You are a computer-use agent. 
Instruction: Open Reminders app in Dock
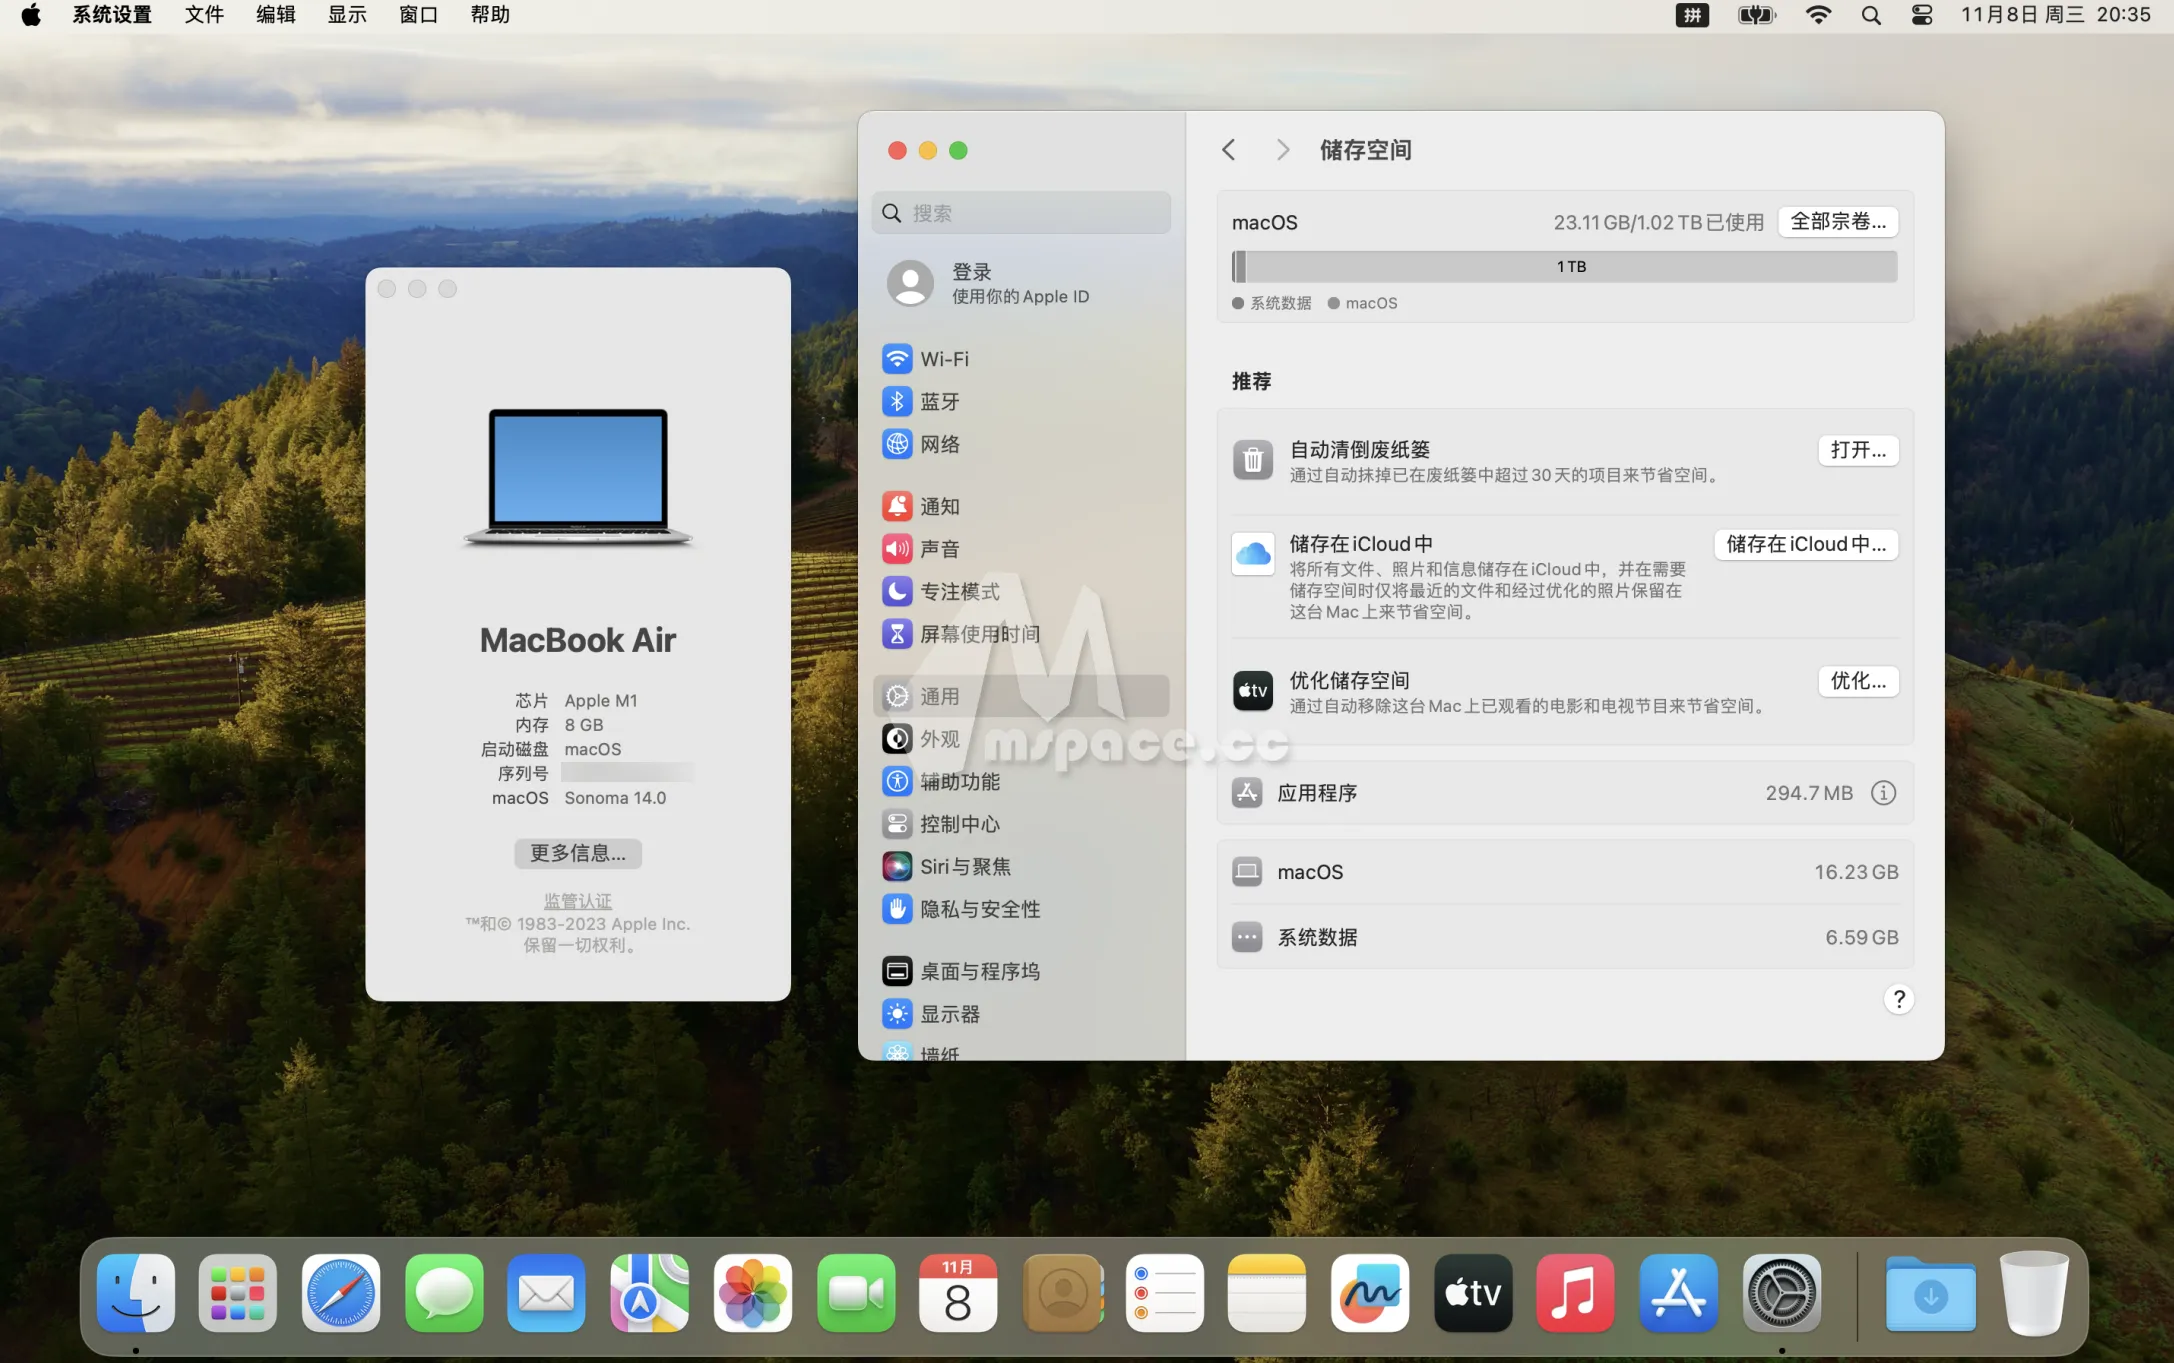pyautogui.click(x=1164, y=1293)
